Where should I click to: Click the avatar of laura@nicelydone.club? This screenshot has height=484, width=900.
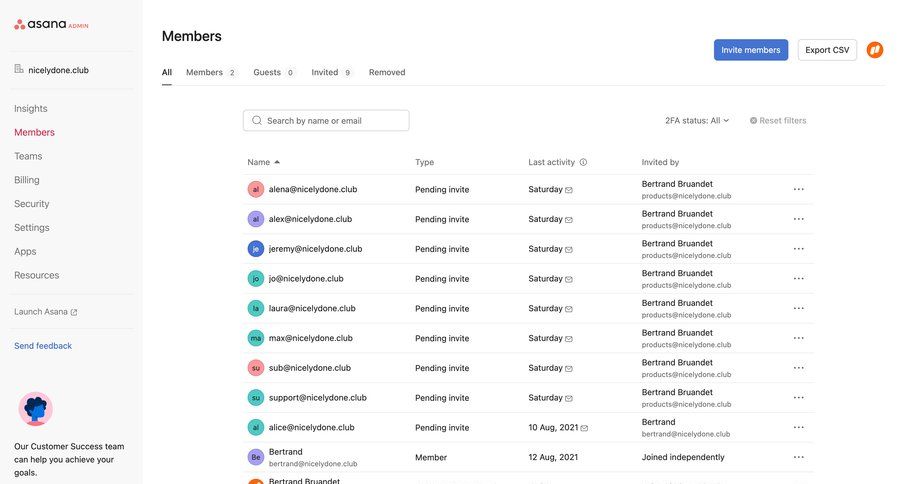[255, 308]
